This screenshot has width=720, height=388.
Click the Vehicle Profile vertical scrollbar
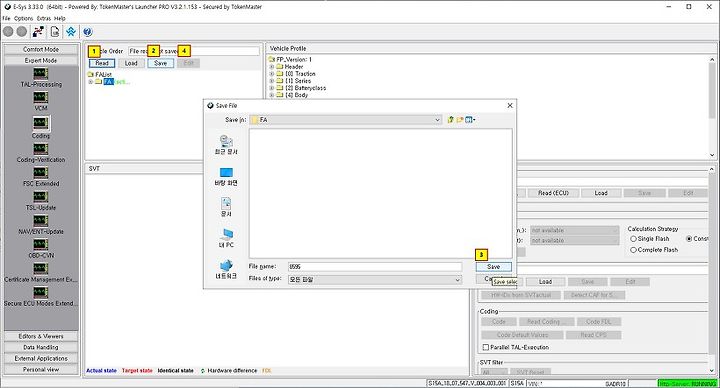point(712,107)
